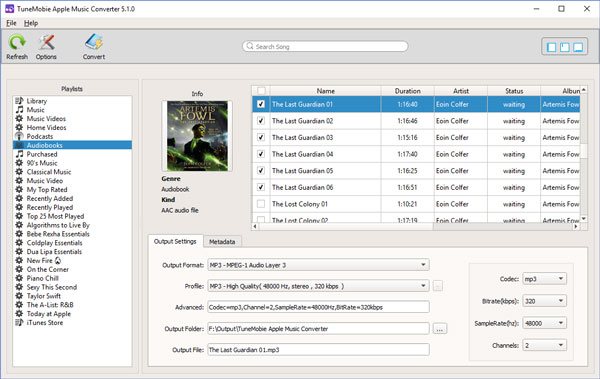Click the Home Videos gear icon
600x379 pixels.
(x=19, y=127)
